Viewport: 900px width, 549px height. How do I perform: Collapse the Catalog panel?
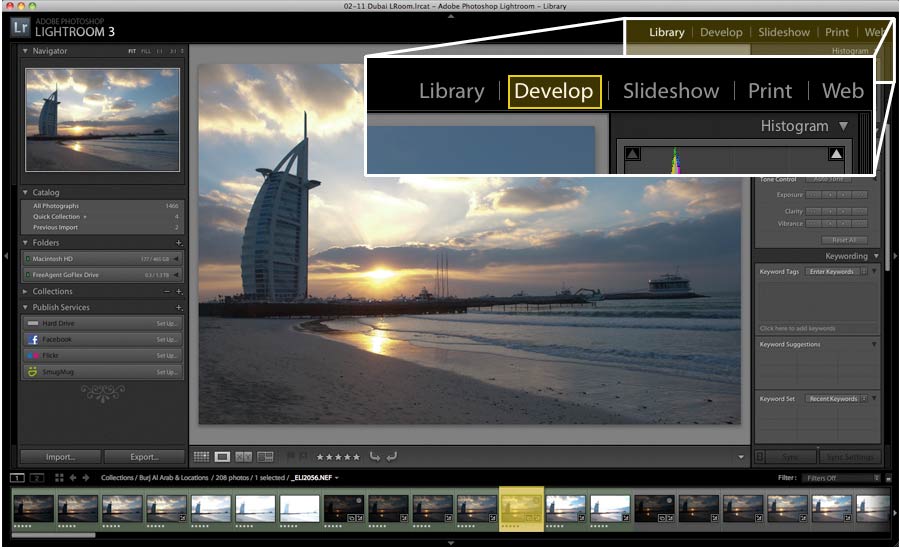coord(25,192)
